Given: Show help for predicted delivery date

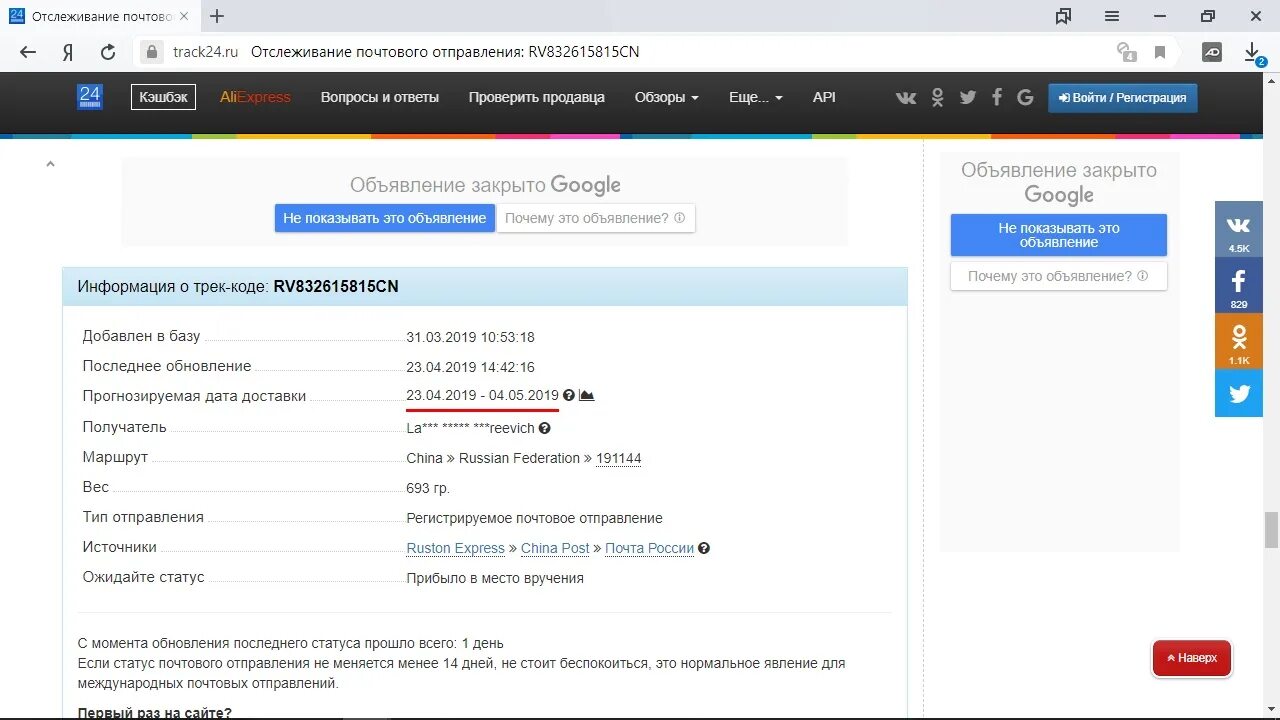Looking at the screenshot, I should point(569,396).
